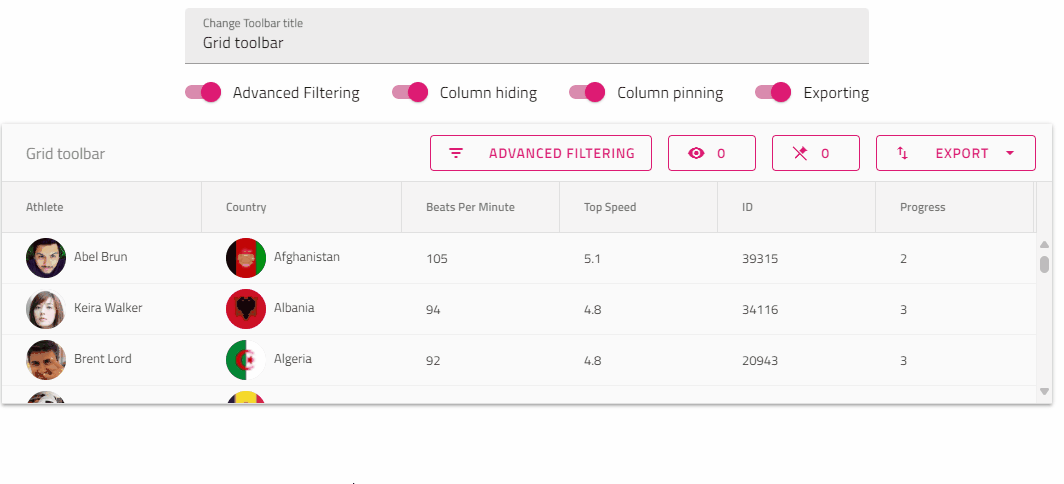Click the Afghanistan flag icon

click(246, 258)
